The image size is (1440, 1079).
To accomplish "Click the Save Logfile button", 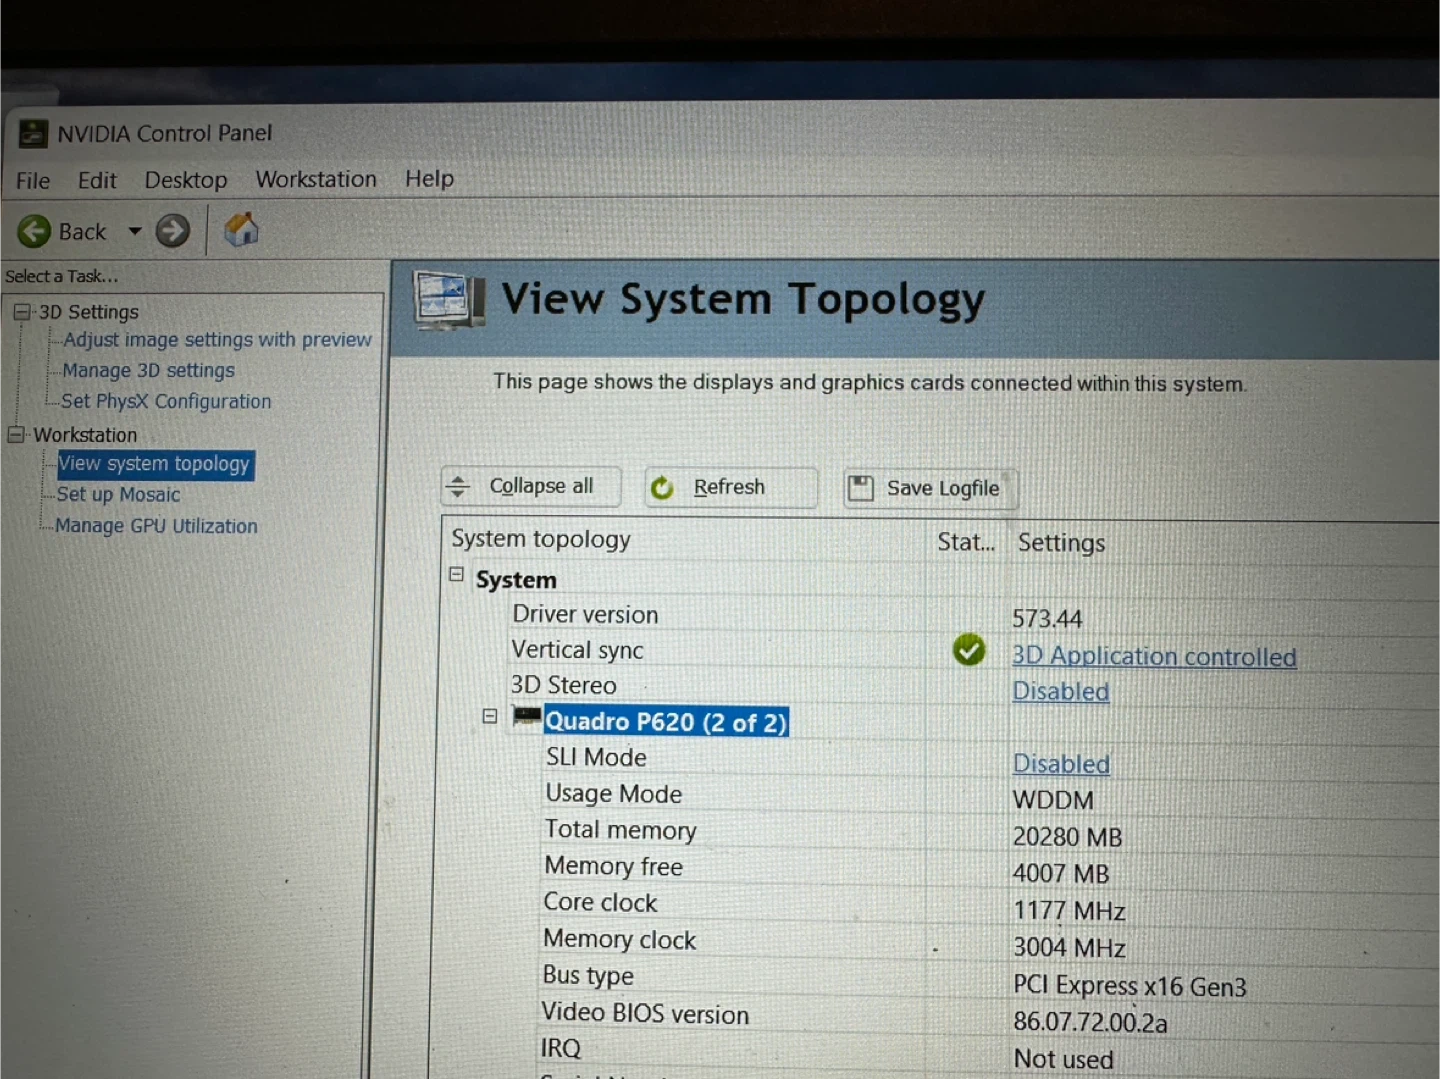I will [929, 488].
